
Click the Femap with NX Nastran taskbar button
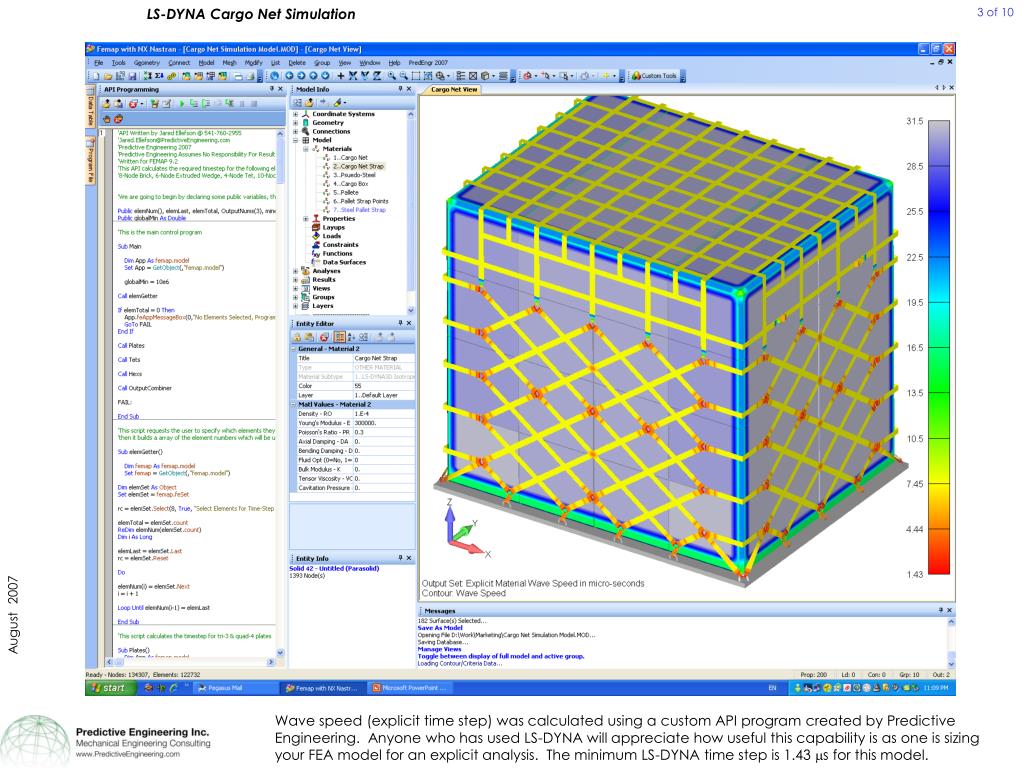point(322,688)
